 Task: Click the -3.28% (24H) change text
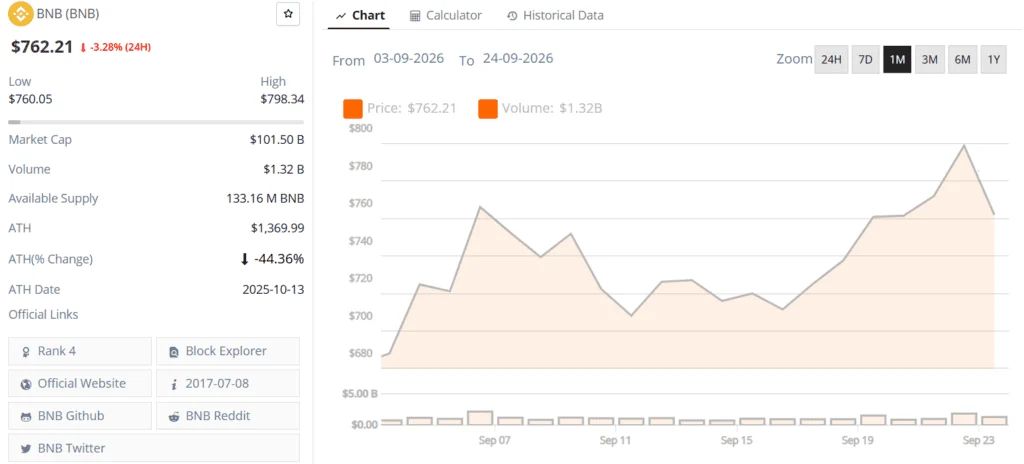tap(120, 48)
